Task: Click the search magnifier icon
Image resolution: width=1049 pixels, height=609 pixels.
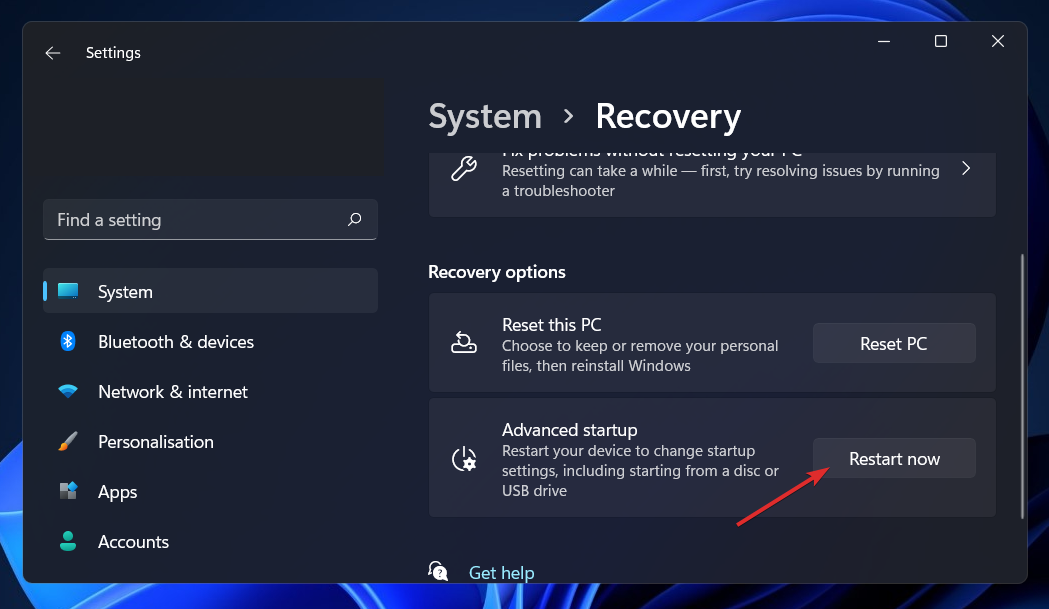Action: click(x=354, y=219)
